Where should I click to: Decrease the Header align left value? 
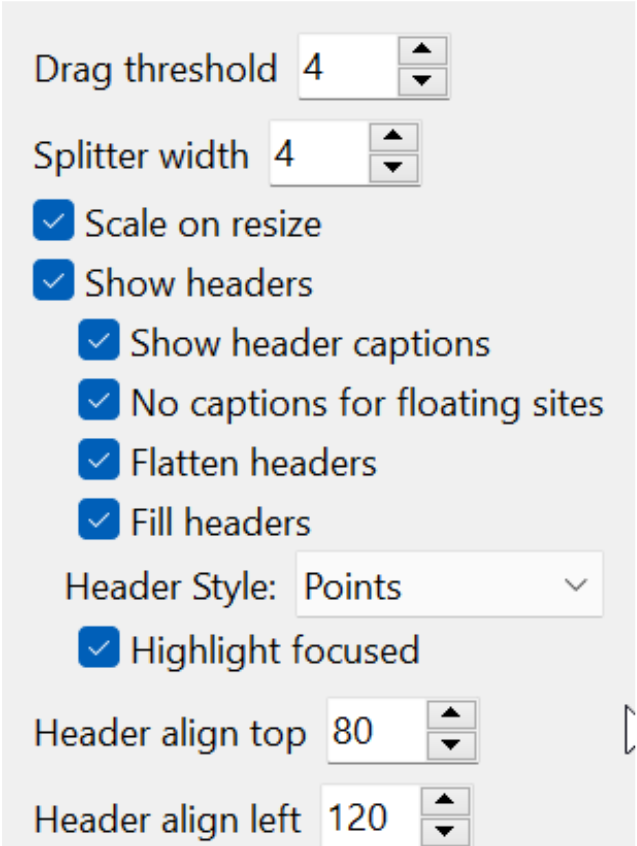(x=450, y=829)
